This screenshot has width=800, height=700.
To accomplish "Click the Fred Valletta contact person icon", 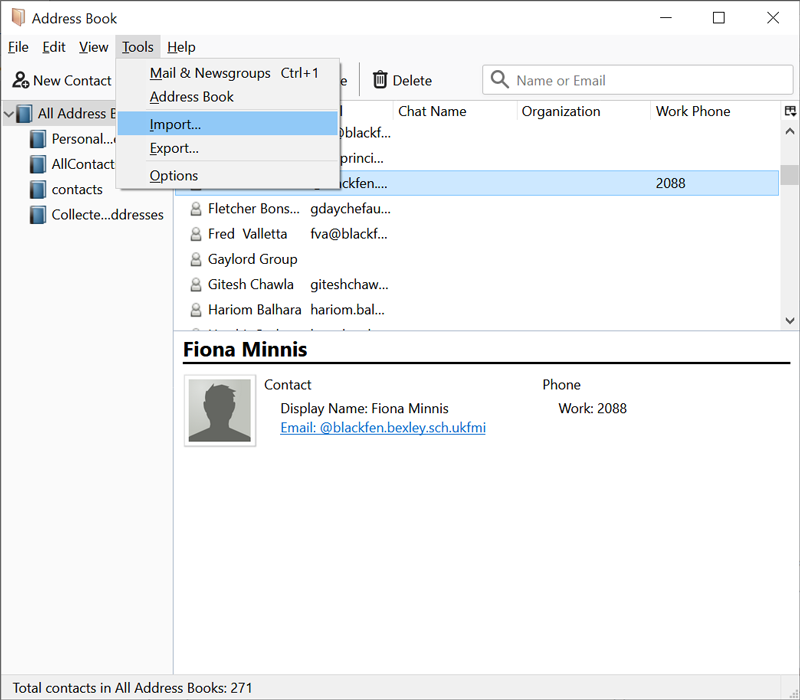I will [x=195, y=234].
